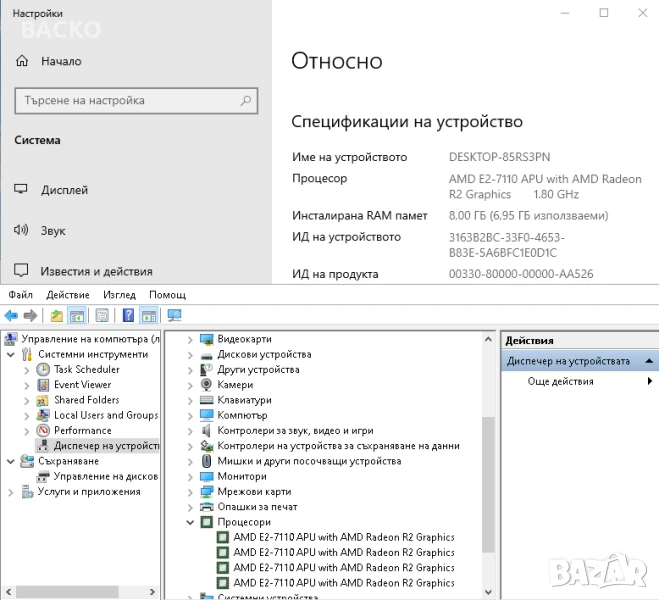Click the blue Help question-mark icon
This screenshot has width=659, height=600.
point(128,316)
